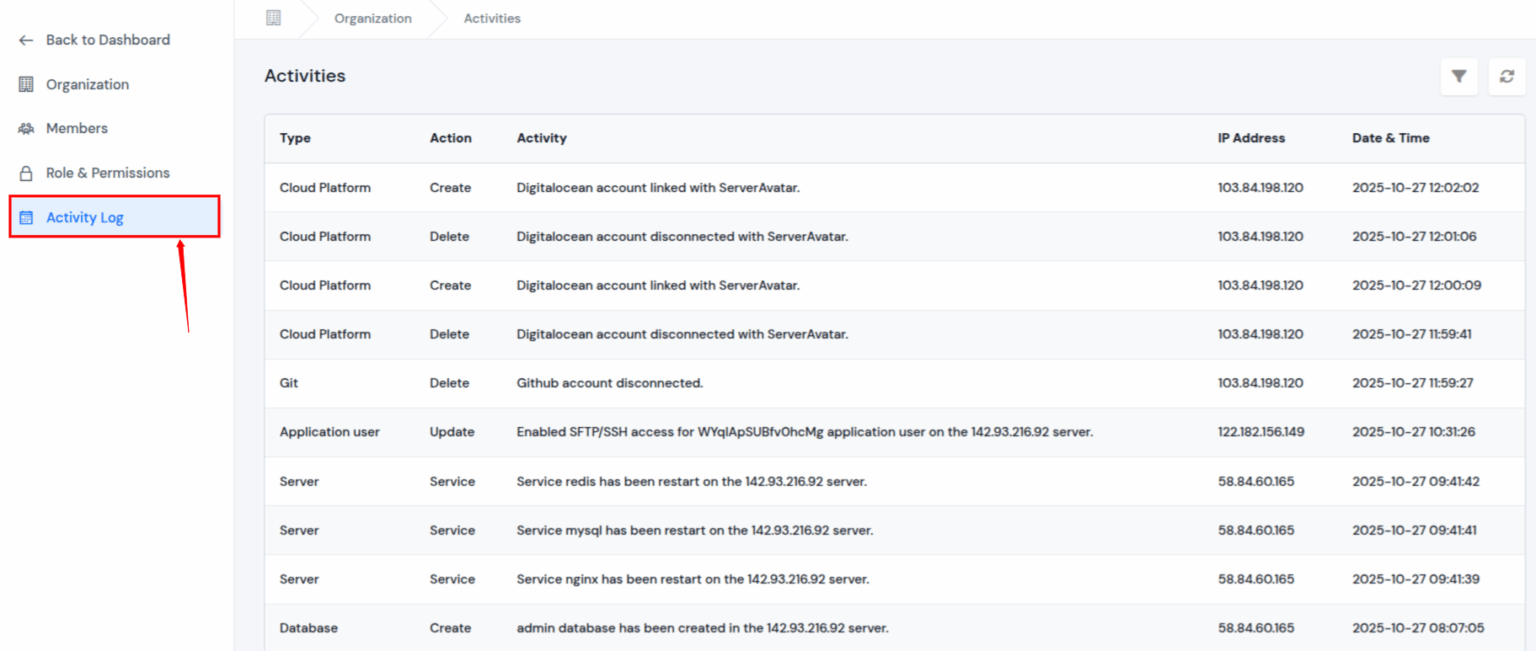The image size is (1536, 651).
Task: Go back to Dashboard
Action: (108, 40)
